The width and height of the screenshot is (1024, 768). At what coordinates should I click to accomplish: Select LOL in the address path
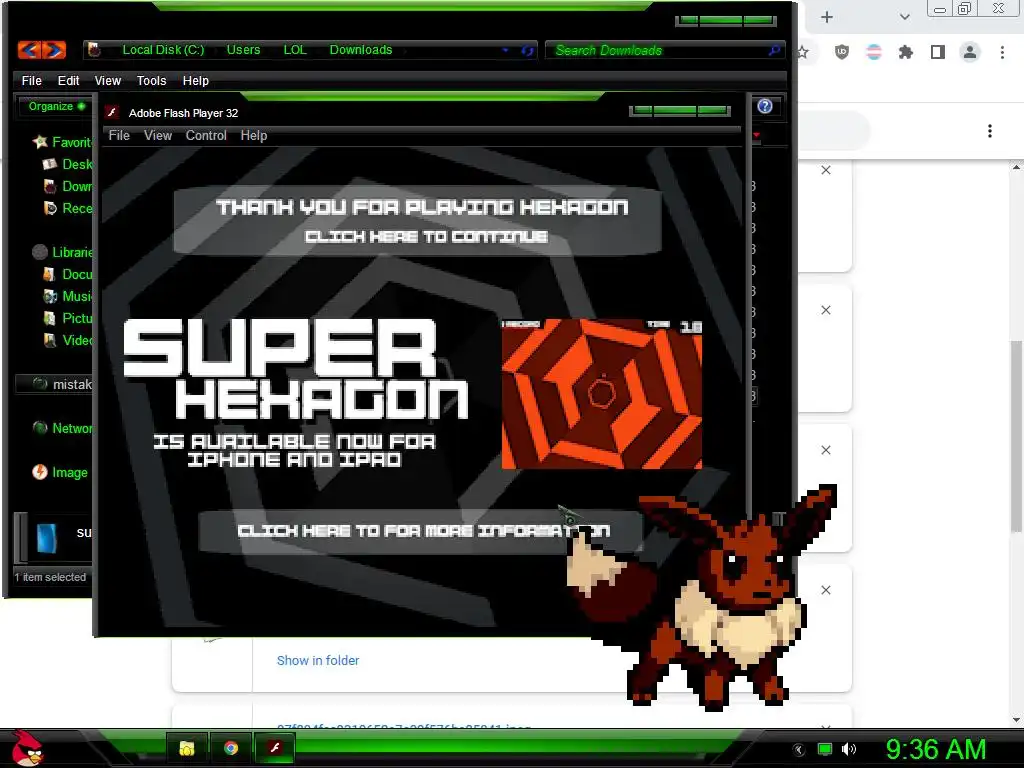[x=295, y=50]
